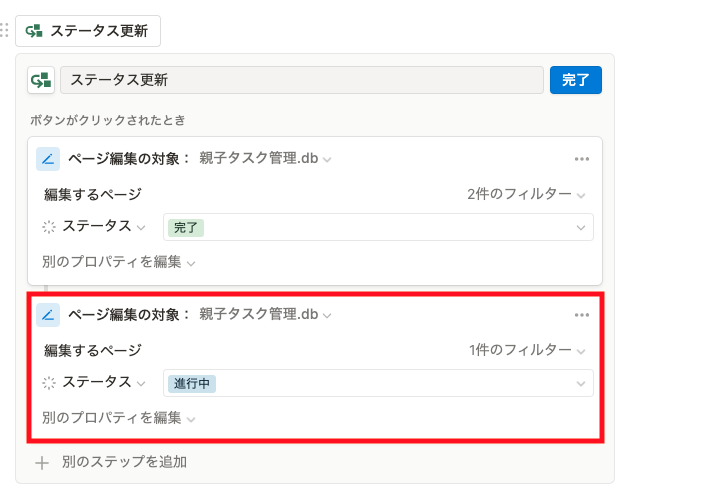
Task: Click the status spinner icon in first step
Action: [x=49, y=227]
